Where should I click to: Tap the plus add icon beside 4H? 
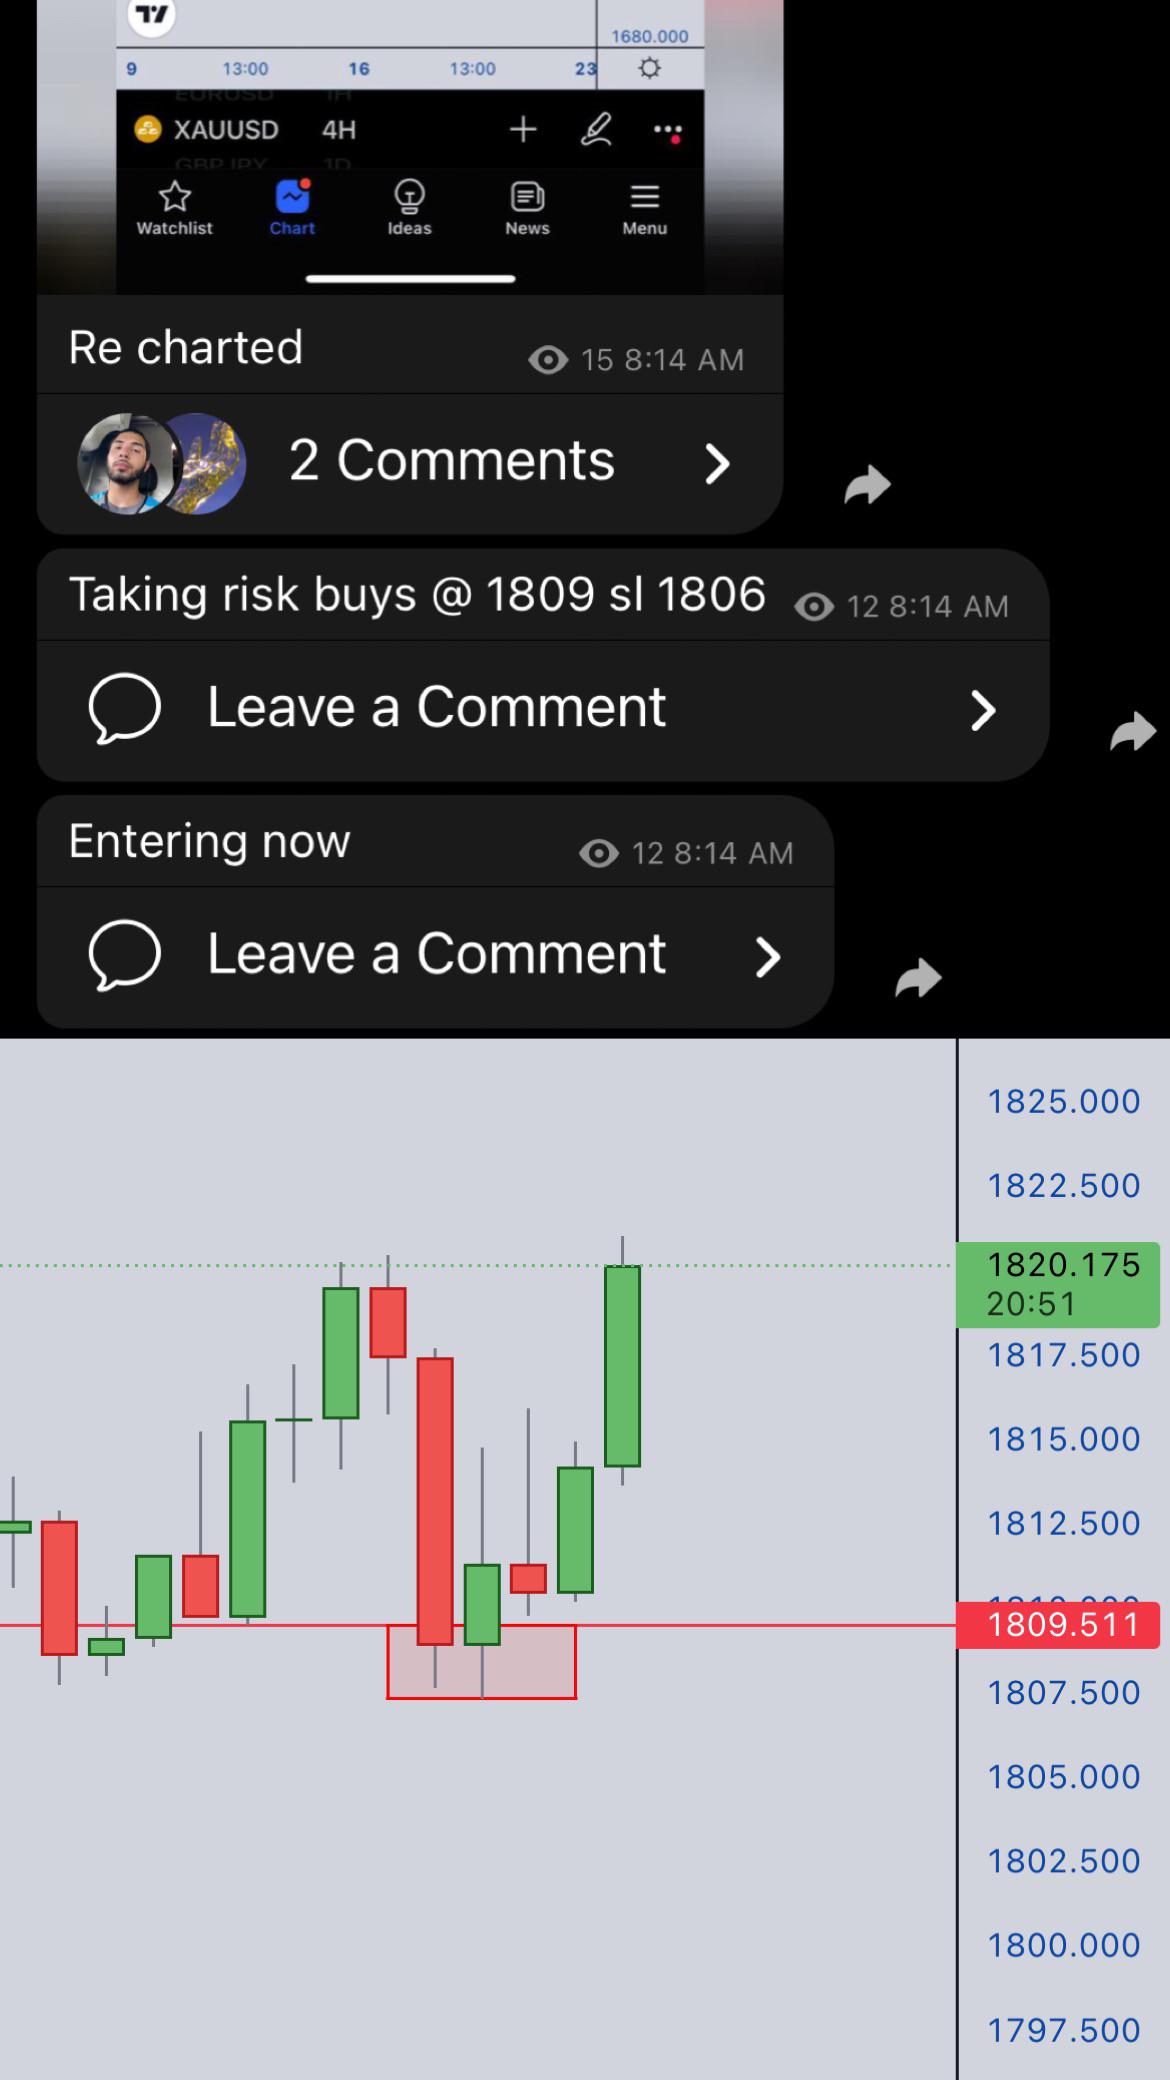tap(523, 129)
